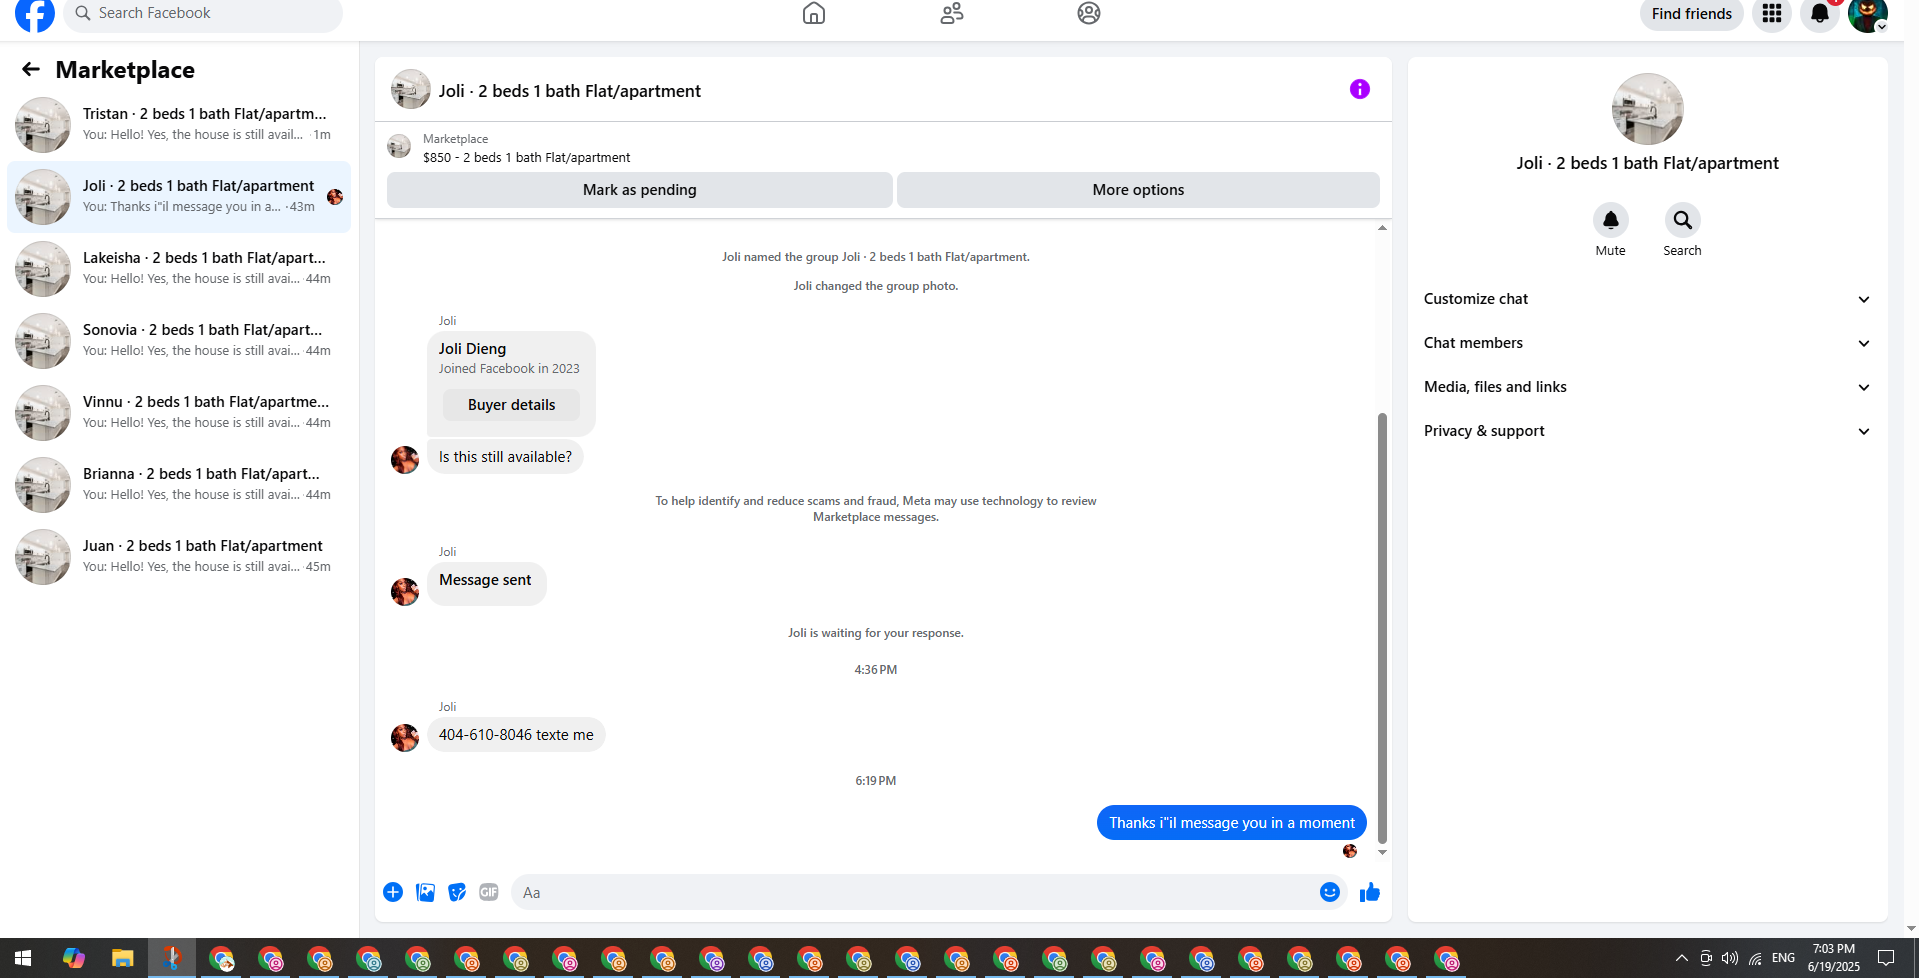Open Sonovia's conversation in the list
The image size is (1919, 978).
[179, 341]
